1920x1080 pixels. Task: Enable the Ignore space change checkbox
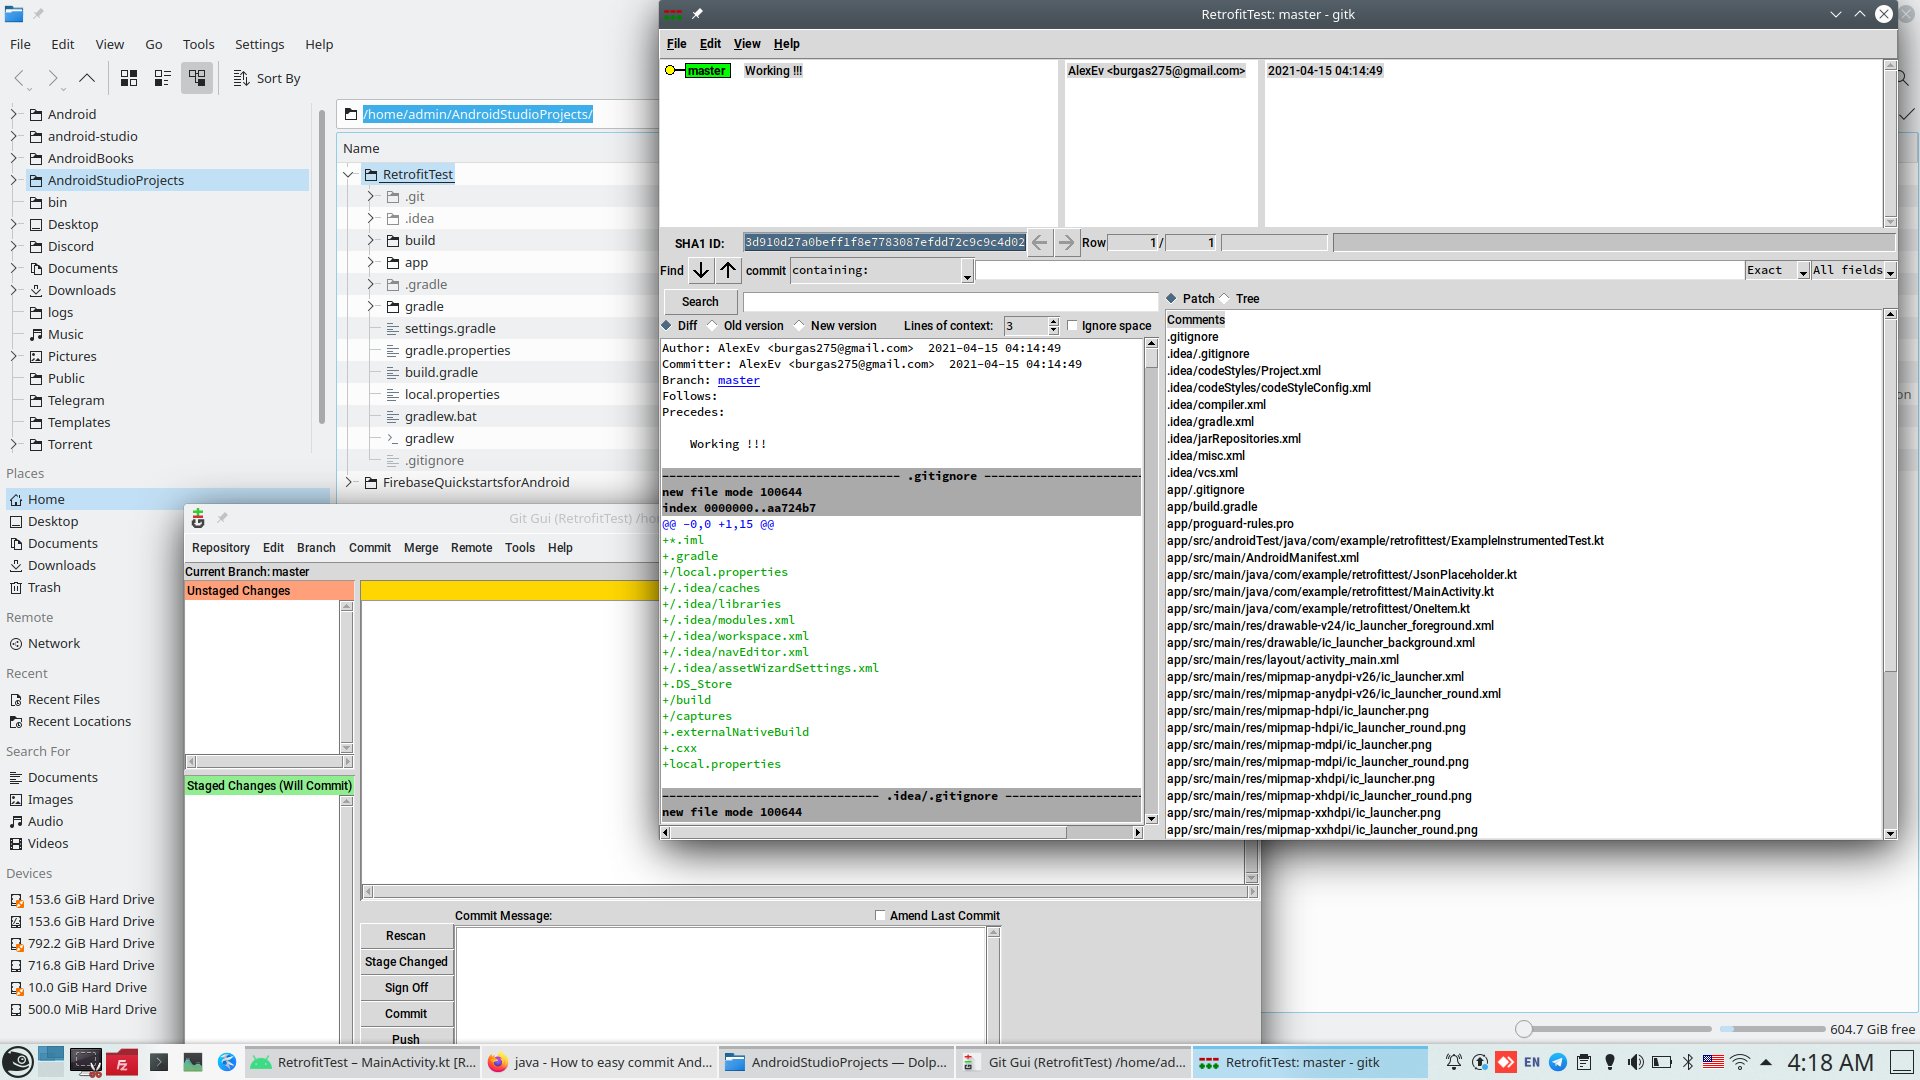click(x=1073, y=326)
